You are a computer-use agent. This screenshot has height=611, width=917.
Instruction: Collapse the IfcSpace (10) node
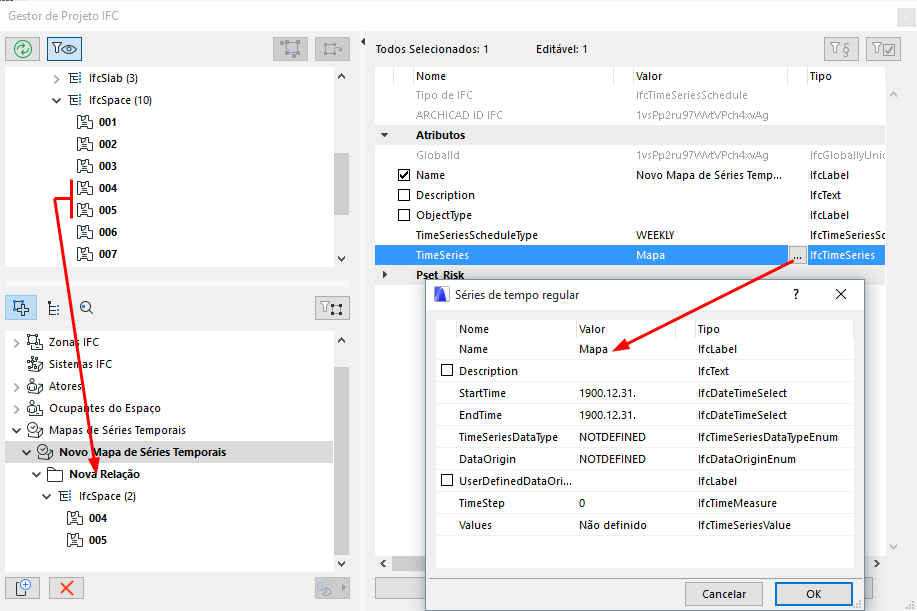coord(57,101)
